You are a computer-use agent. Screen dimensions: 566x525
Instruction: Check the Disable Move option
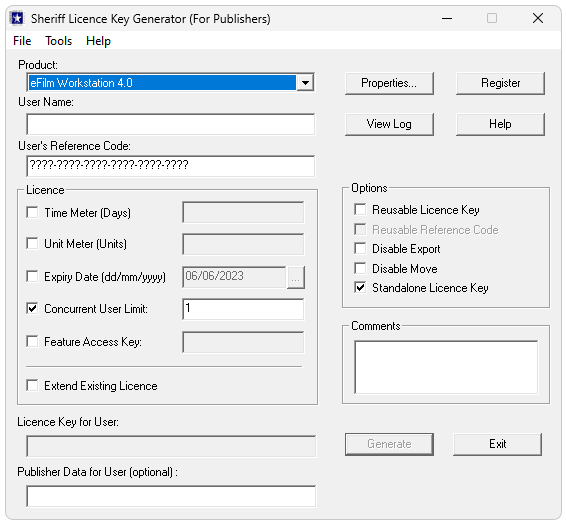click(x=360, y=268)
